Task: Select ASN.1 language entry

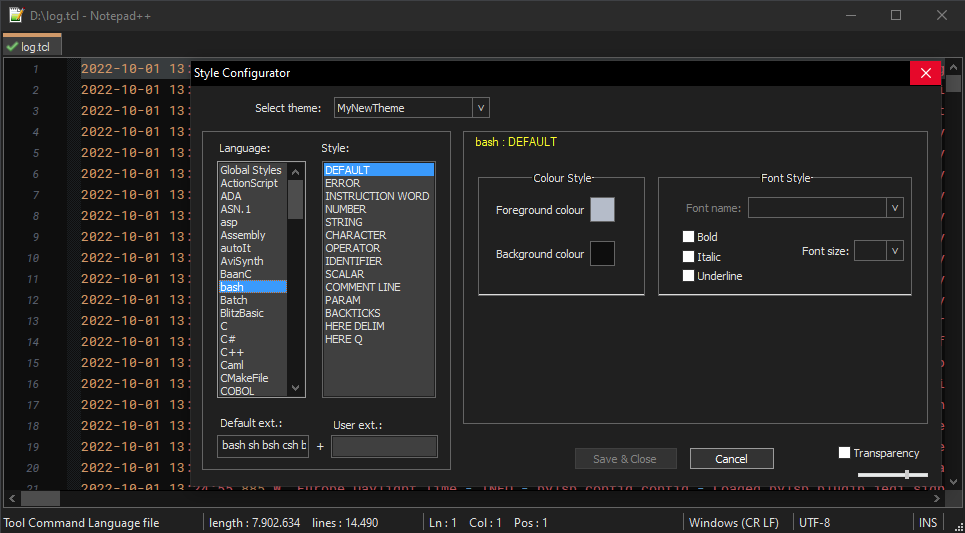Action: (x=251, y=209)
